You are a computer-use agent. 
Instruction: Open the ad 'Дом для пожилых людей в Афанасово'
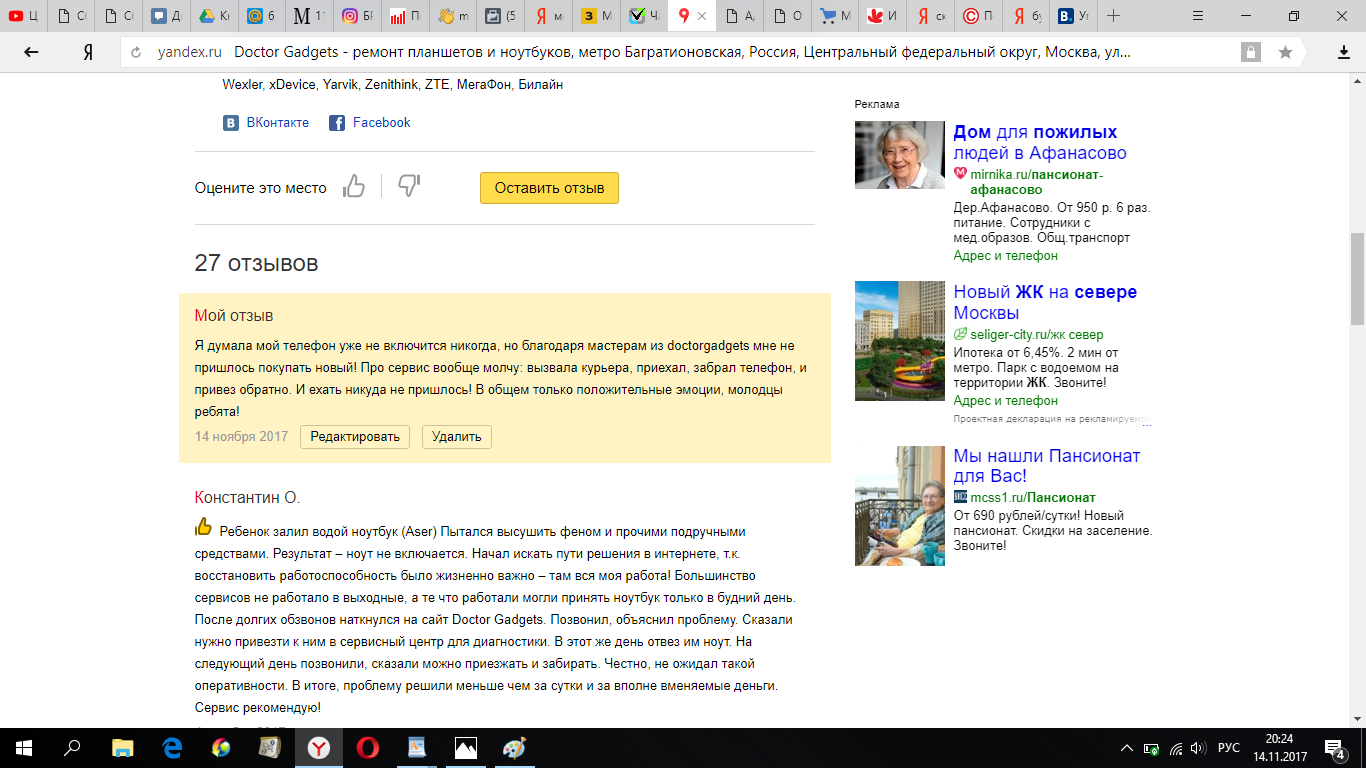coord(1040,142)
